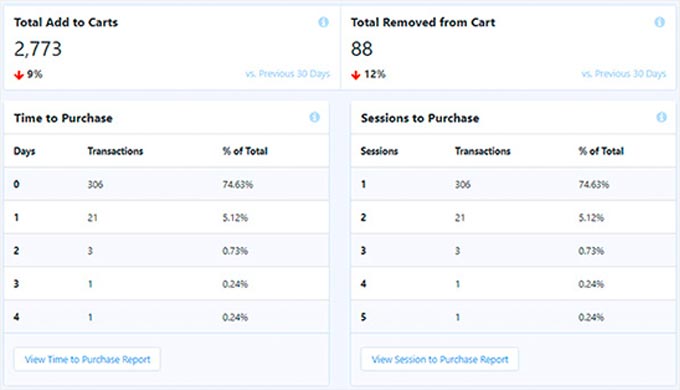Select Days column header in Time to Purchase

[x=24, y=151]
